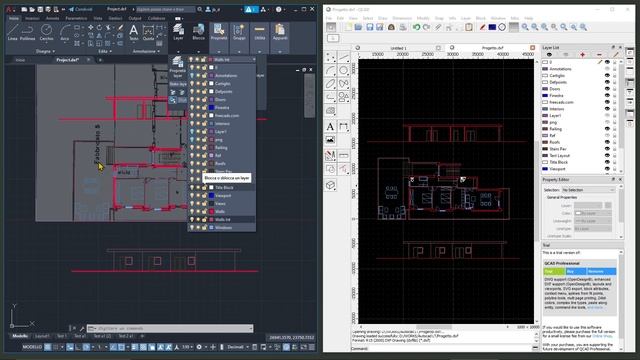
Task: Toggle visibility eye of Roofs layer in QCAD
Action: coord(607,142)
